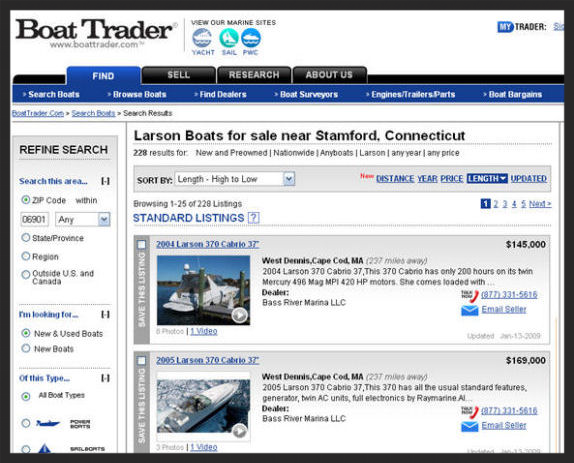This screenshot has width=574, height=463.
Task: Collapse the I'm looking for section
Action: point(105,314)
